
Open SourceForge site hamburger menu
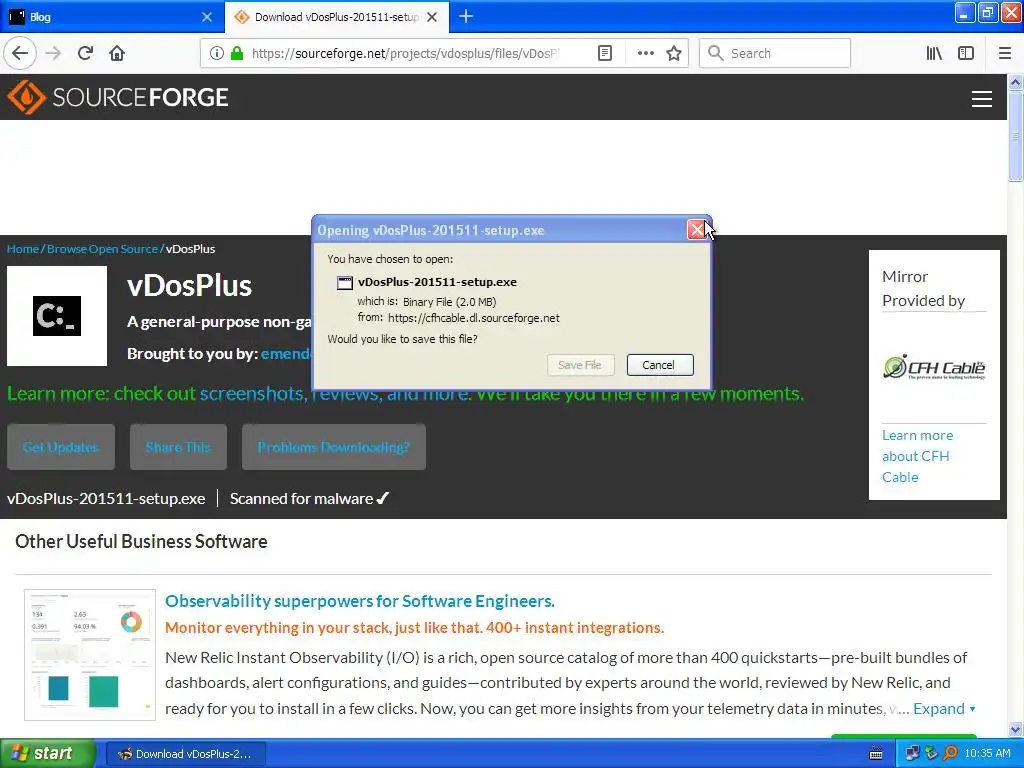click(x=982, y=98)
